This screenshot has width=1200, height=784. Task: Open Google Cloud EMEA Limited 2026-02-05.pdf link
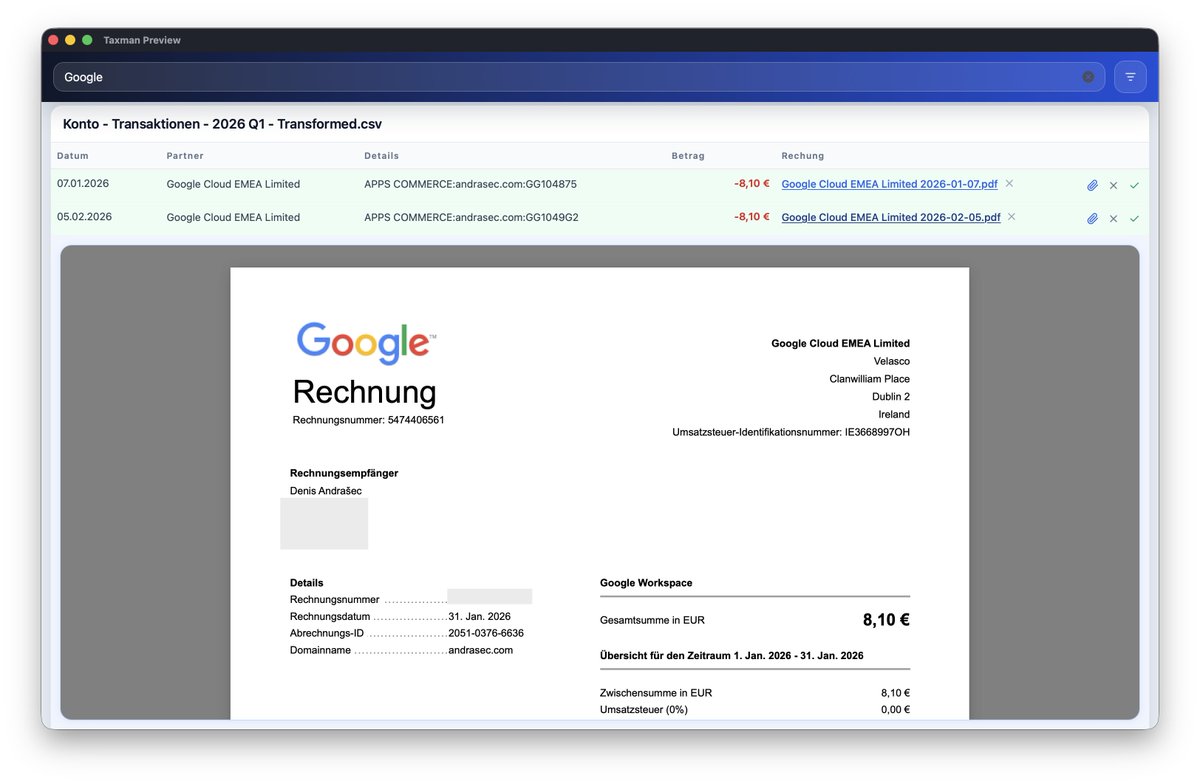[891, 217]
